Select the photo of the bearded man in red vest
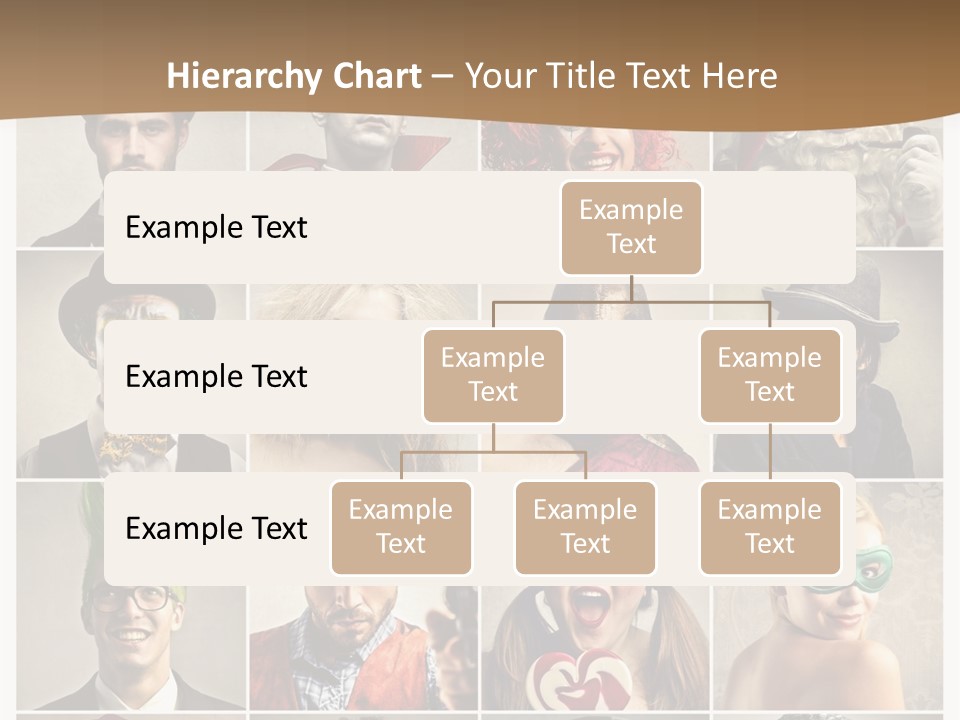Image resolution: width=960 pixels, height=720 pixels. pyautogui.click(x=360, y=650)
